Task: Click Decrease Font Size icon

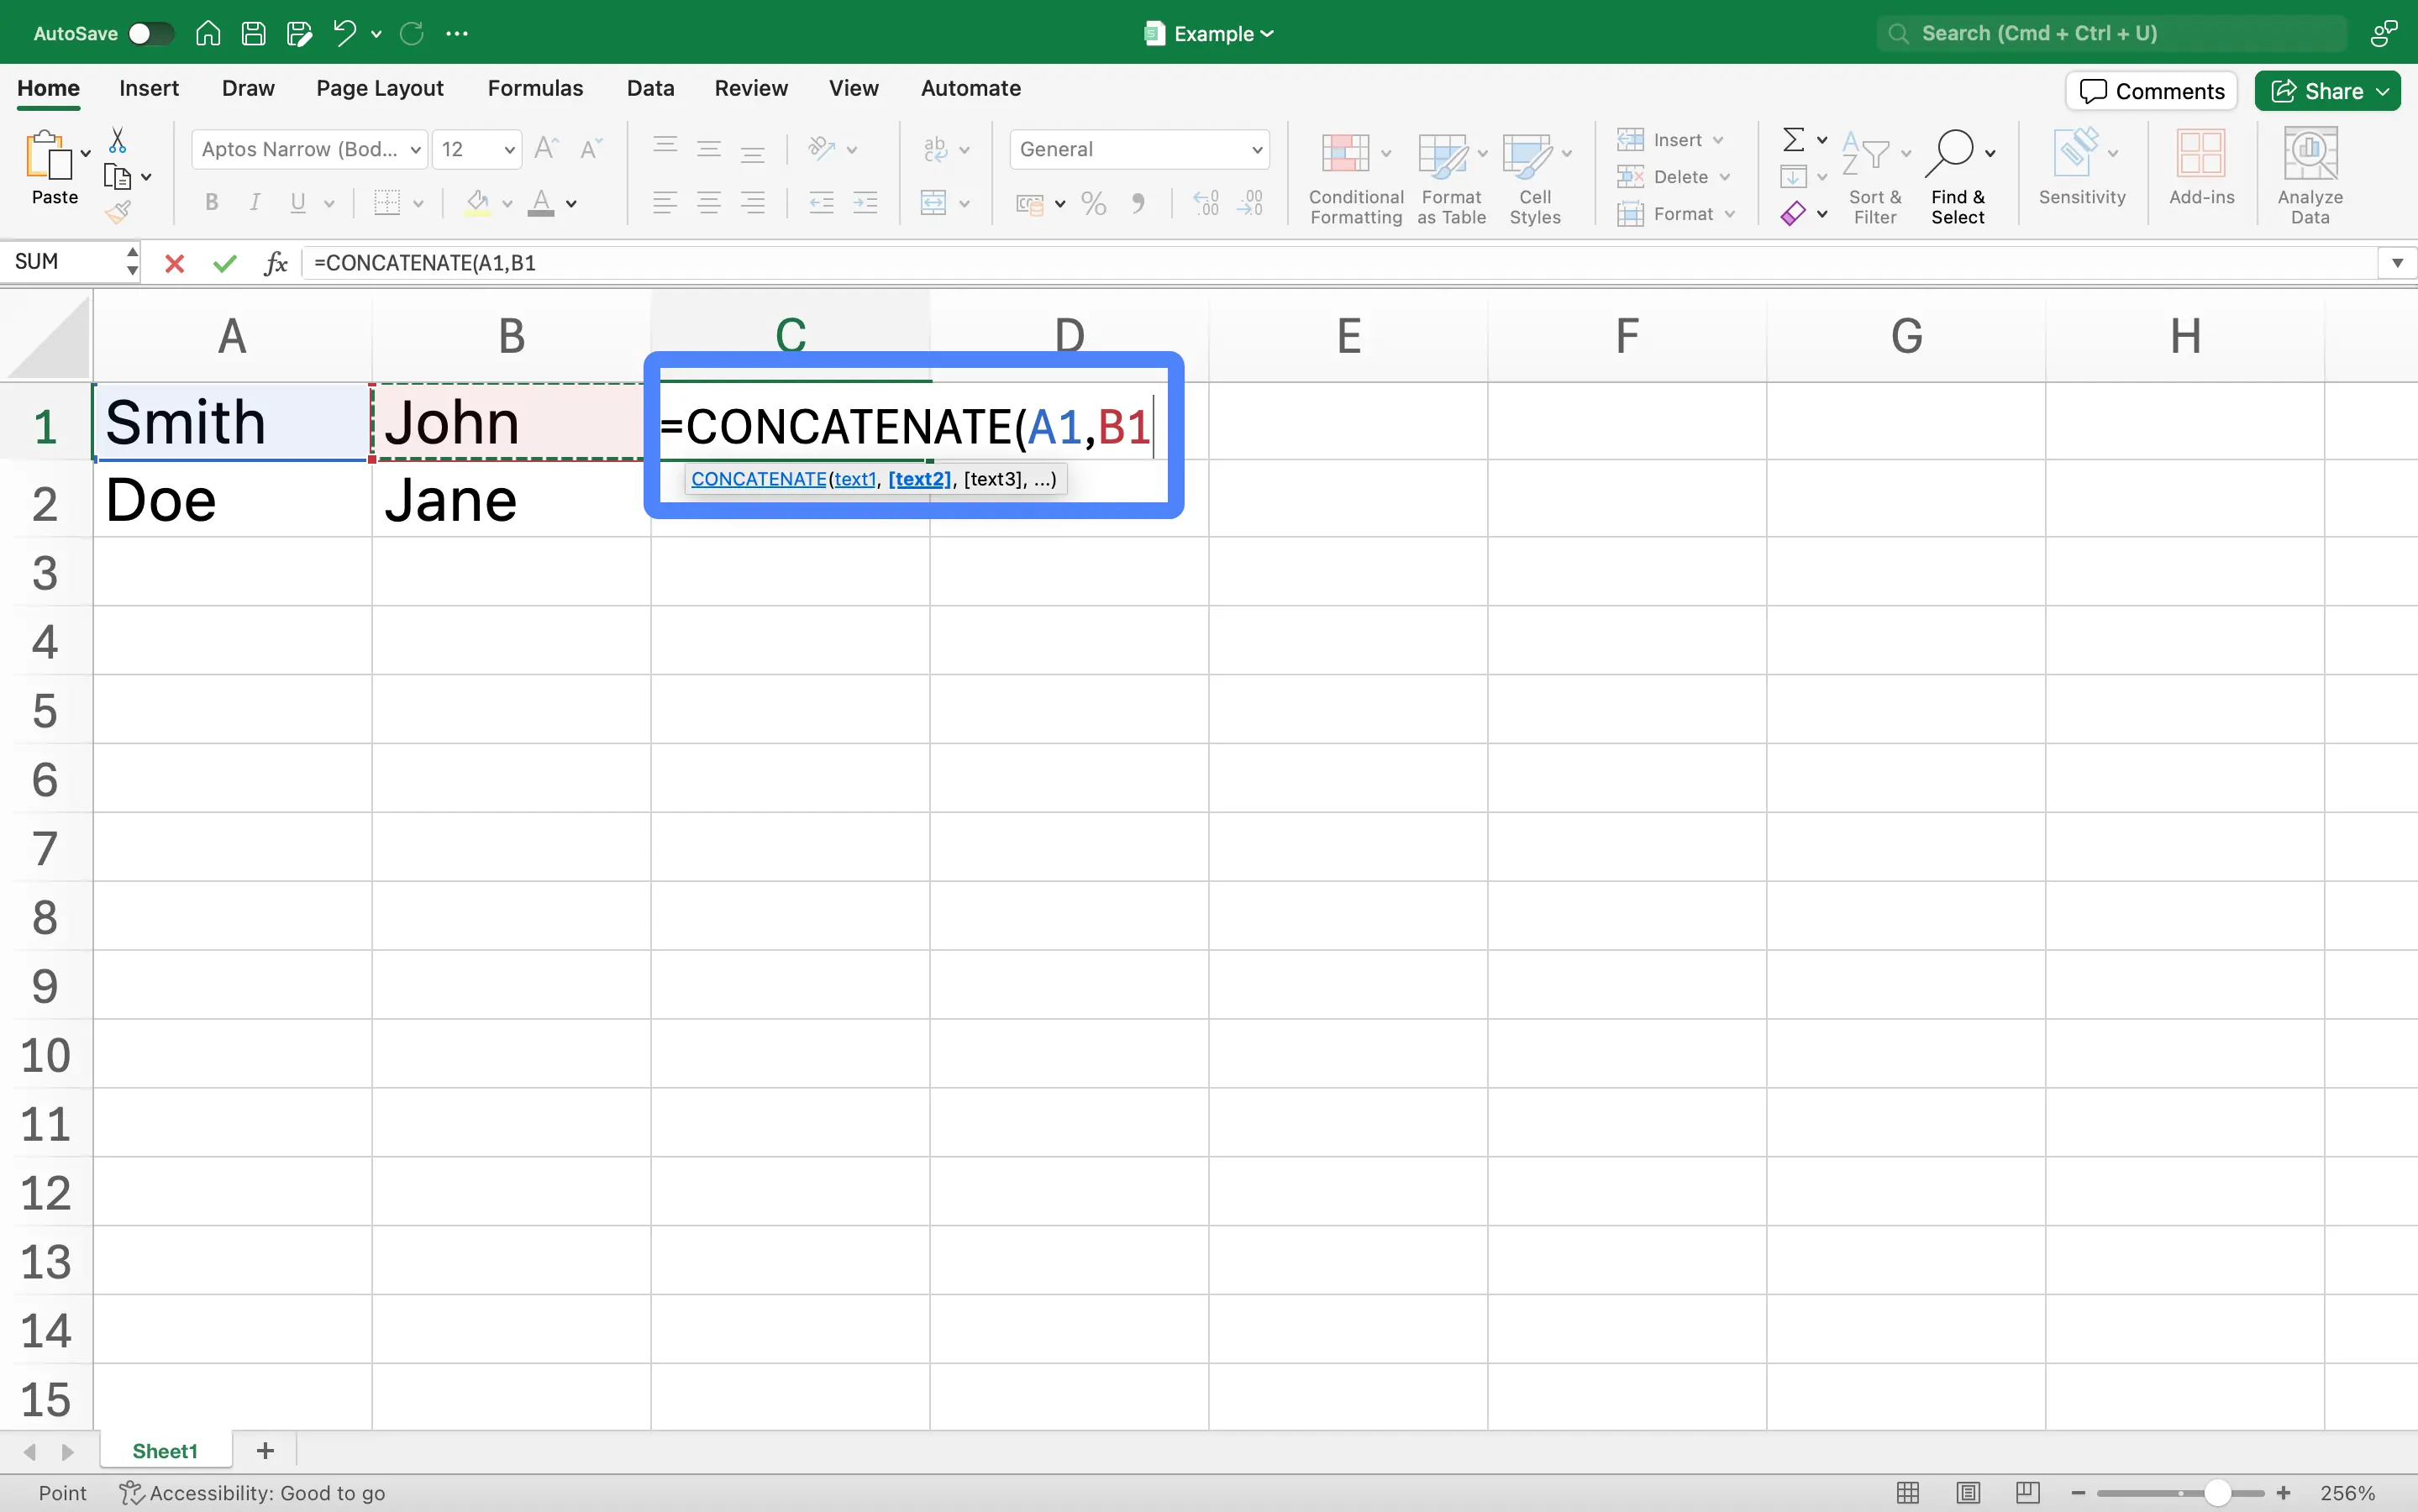Action: pyautogui.click(x=591, y=149)
